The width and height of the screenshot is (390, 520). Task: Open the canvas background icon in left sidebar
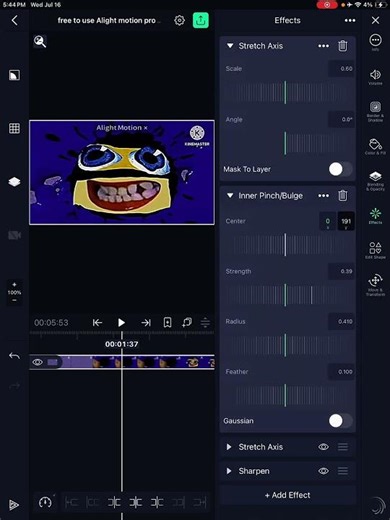pyautogui.click(x=14, y=75)
